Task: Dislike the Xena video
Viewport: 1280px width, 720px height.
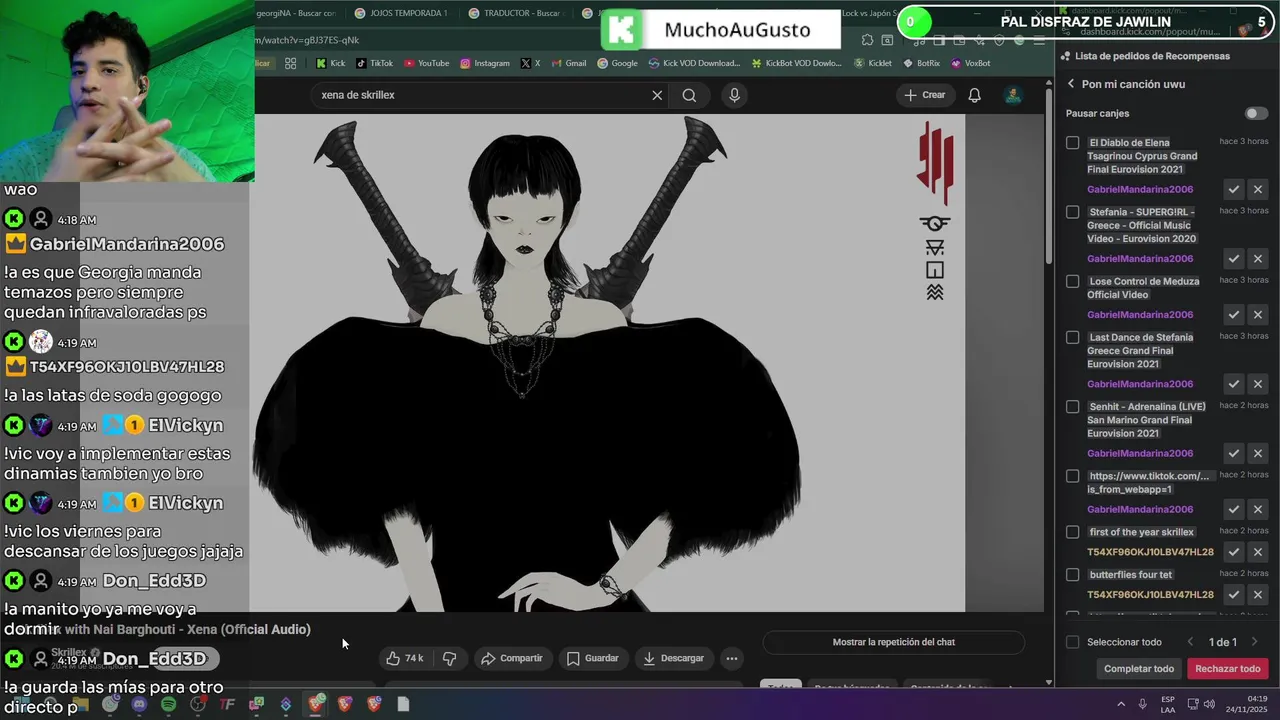Action: tap(449, 658)
